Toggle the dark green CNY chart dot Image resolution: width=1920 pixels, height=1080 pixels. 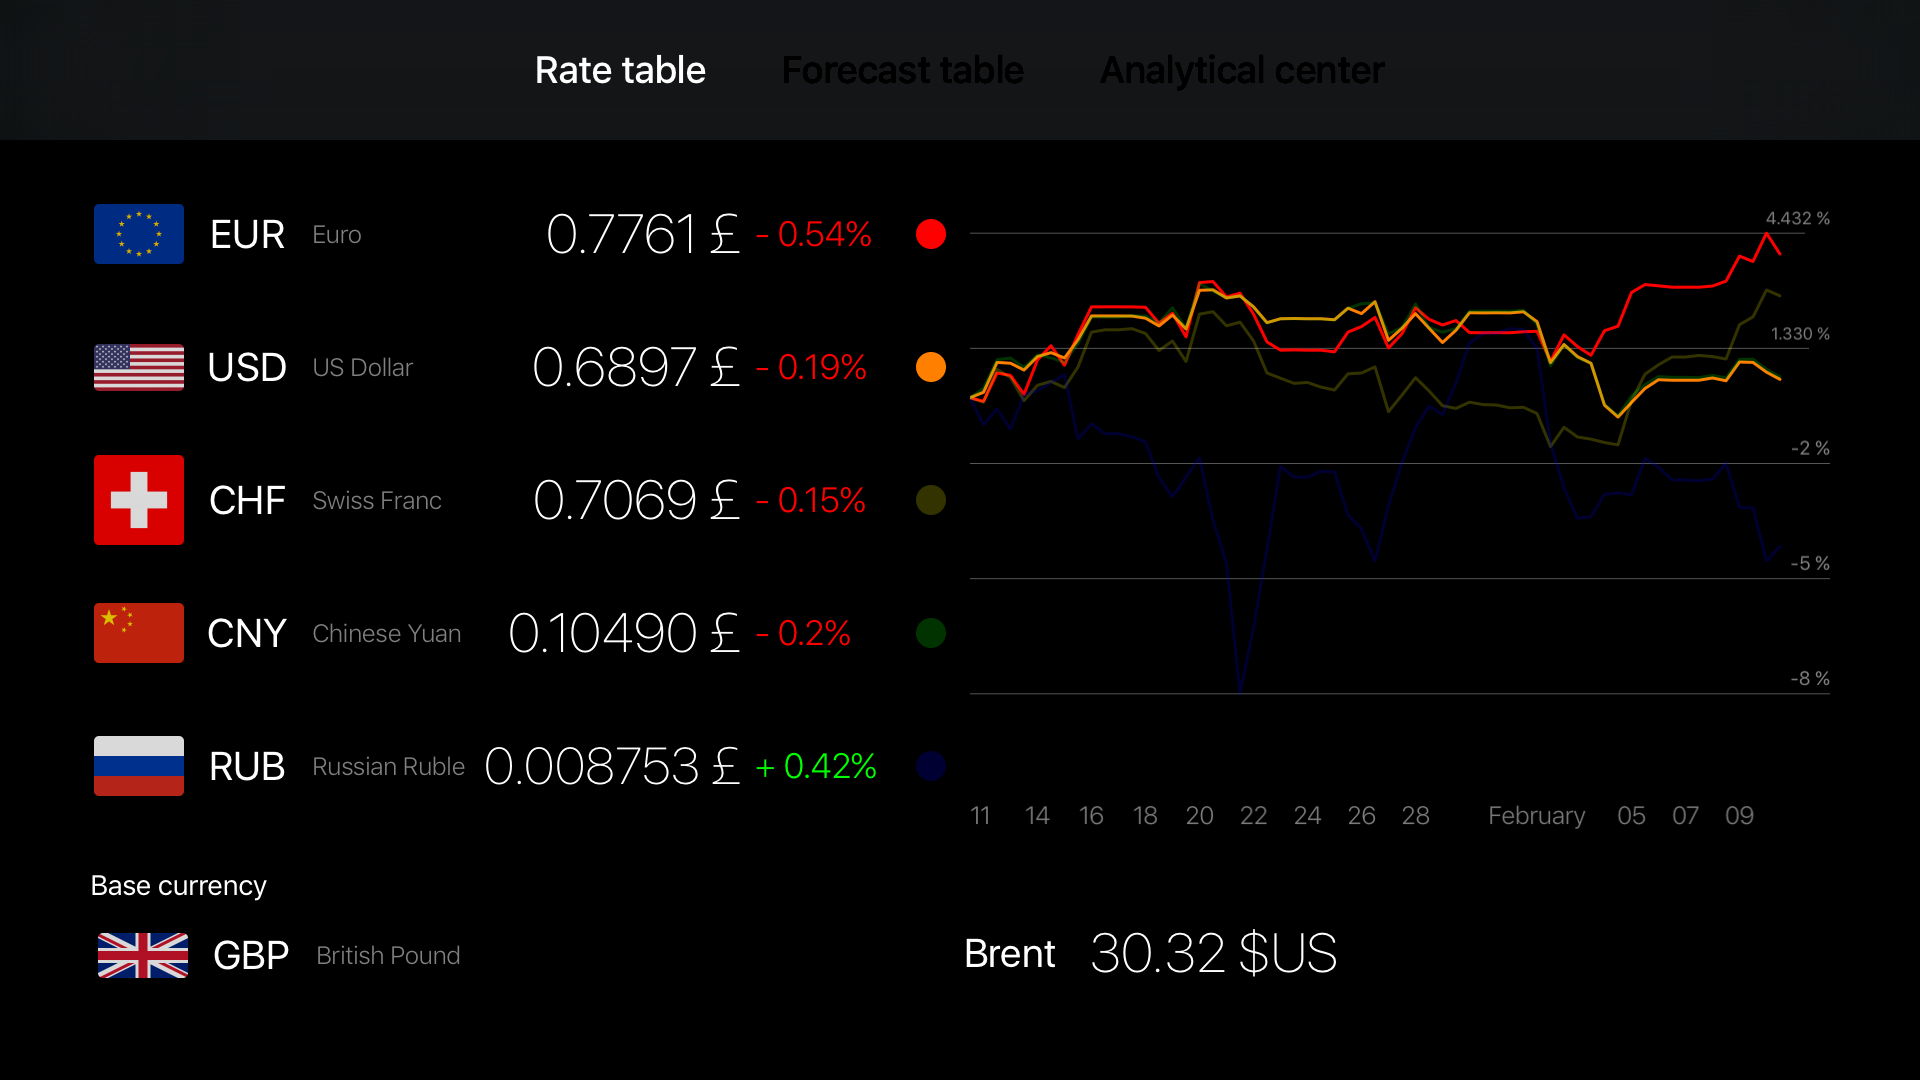[x=931, y=633]
